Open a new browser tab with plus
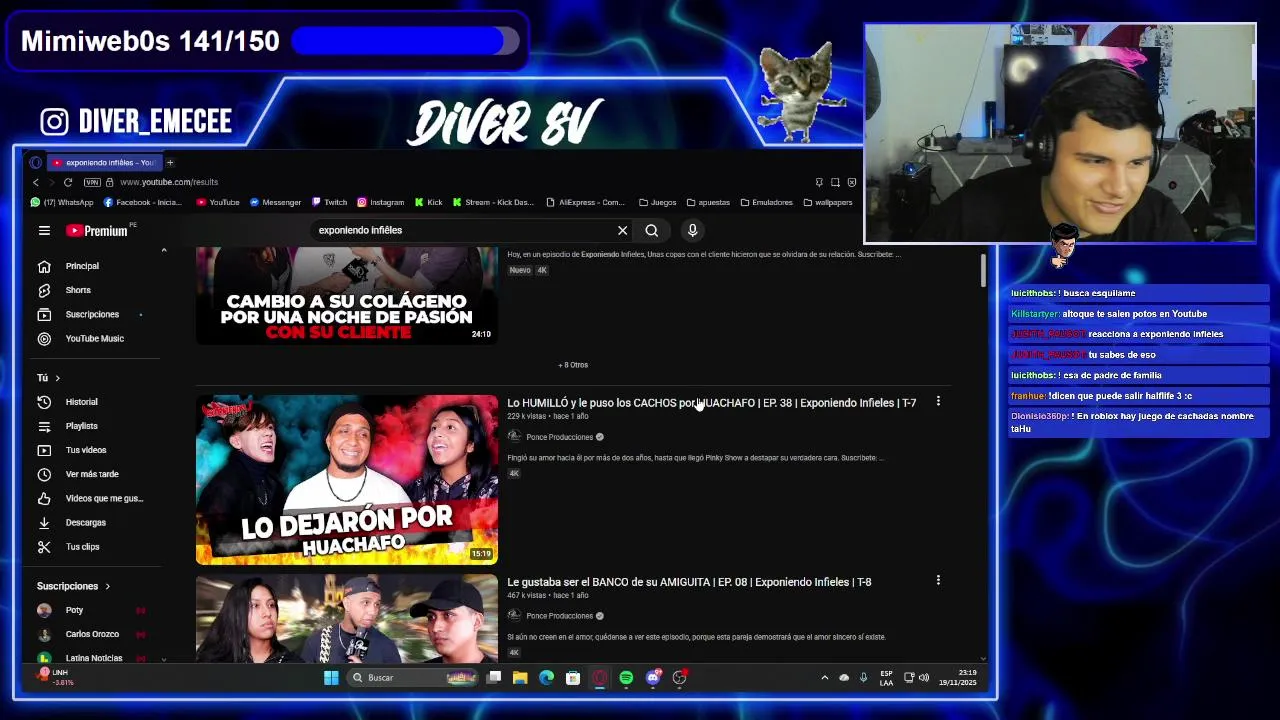 point(170,162)
